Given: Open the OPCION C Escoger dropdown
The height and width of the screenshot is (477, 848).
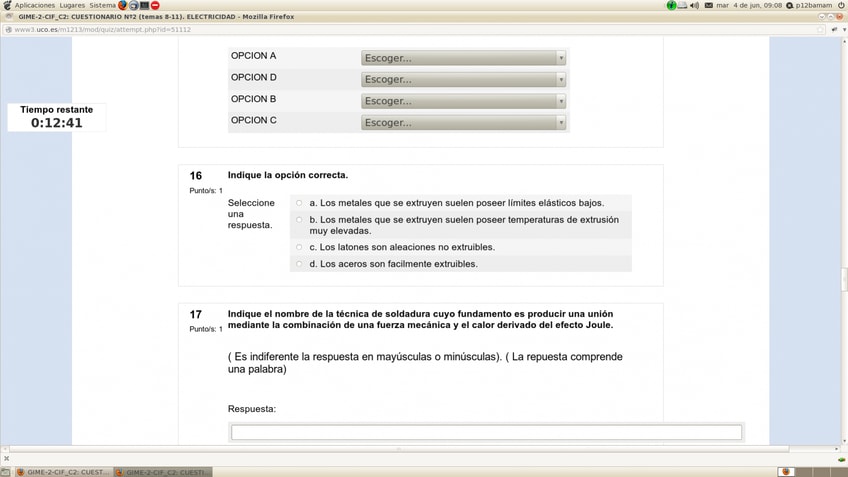Looking at the screenshot, I should click(463, 123).
